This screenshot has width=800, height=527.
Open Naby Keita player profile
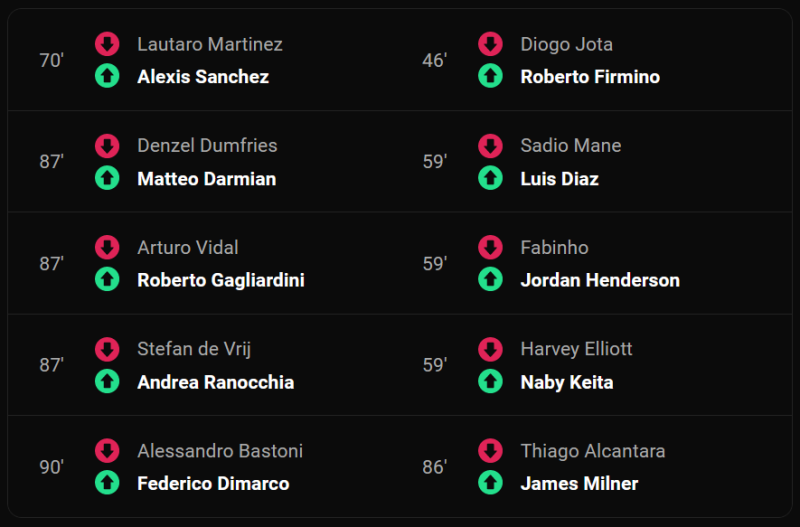coord(566,383)
